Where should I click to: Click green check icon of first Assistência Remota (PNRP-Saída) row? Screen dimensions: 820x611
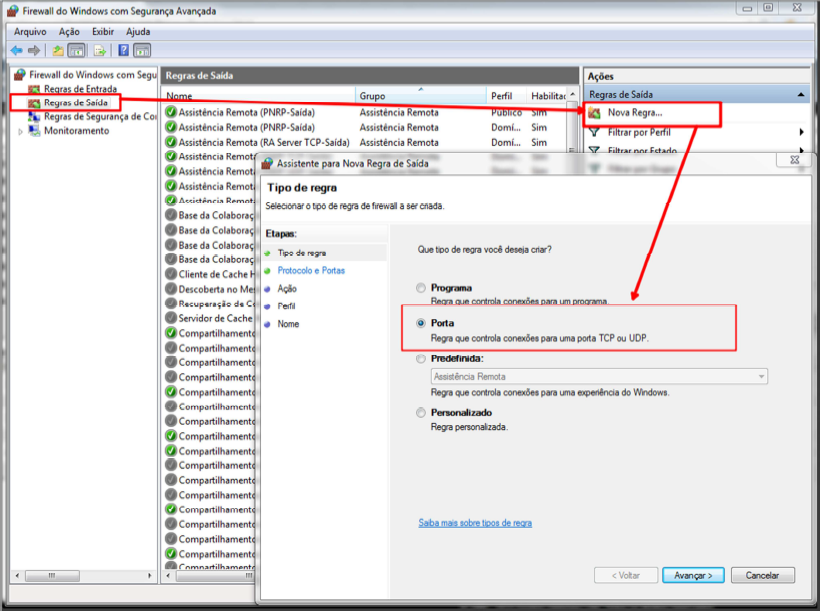pyautogui.click(x=171, y=112)
